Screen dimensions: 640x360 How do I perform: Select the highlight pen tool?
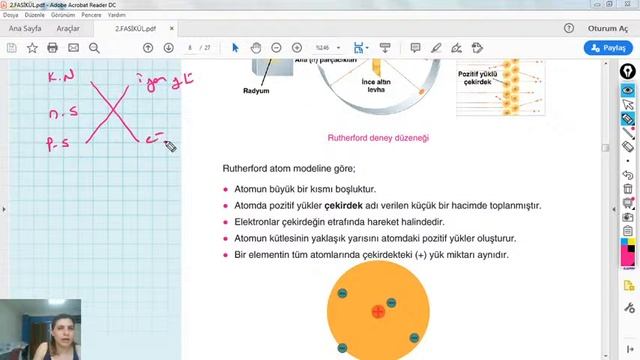click(436, 48)
